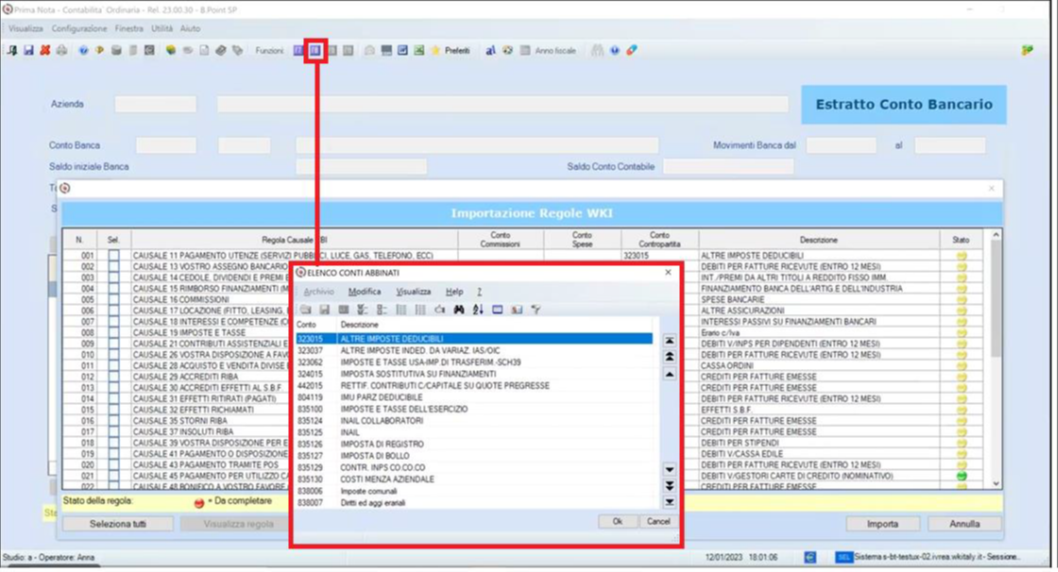1058x572 pixels.
Task: Click the binoculars icon in the main toolbar
Action: pos(597,51)
